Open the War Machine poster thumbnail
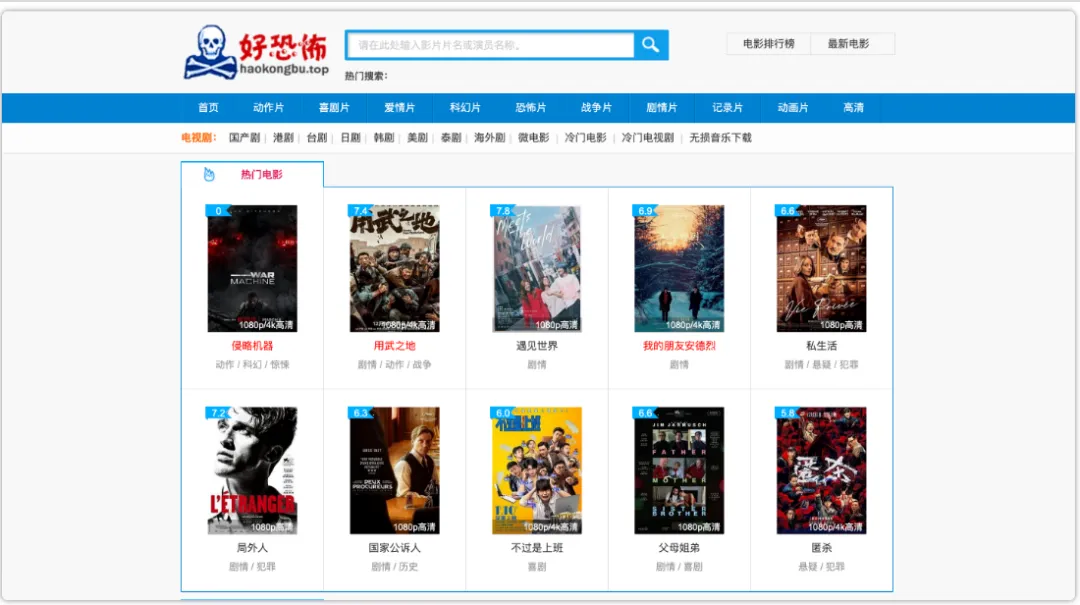 point(252,268)
